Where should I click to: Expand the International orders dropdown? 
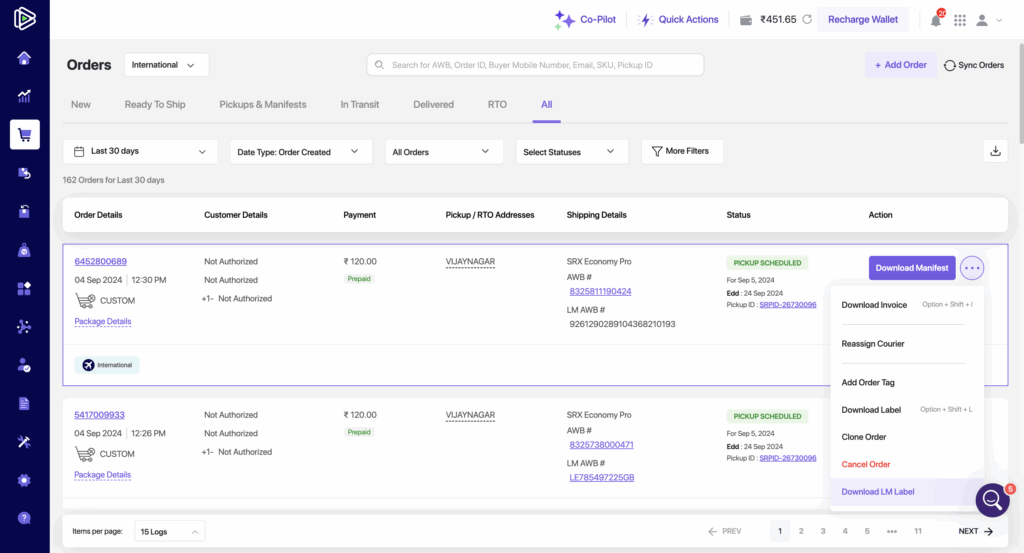point(166,65)
